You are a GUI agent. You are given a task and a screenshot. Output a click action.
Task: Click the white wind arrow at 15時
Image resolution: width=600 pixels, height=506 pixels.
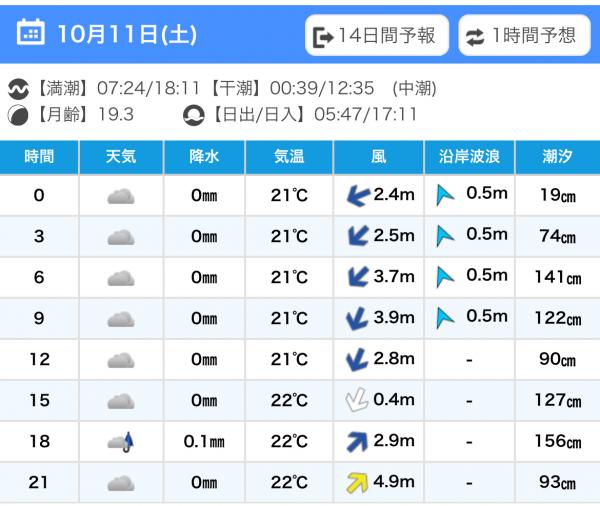[x=355, y=401]
